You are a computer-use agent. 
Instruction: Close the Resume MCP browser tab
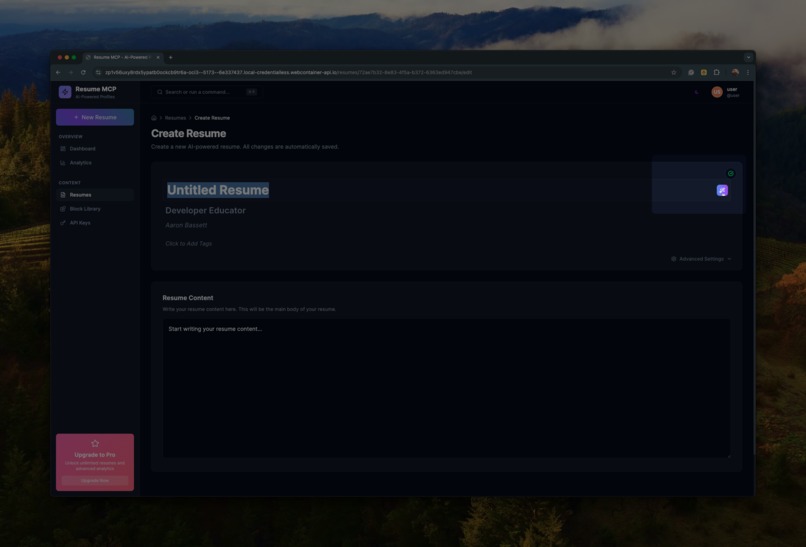(x=158, y=58)
